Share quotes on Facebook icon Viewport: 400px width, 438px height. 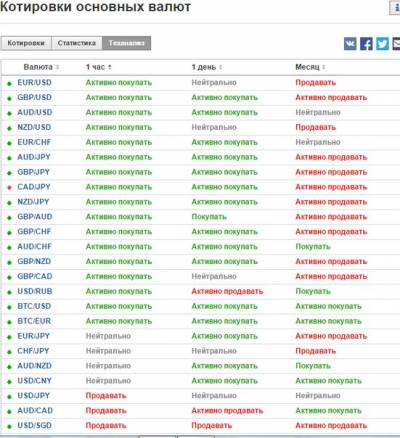pyautogui.click(x=366, y=44)
